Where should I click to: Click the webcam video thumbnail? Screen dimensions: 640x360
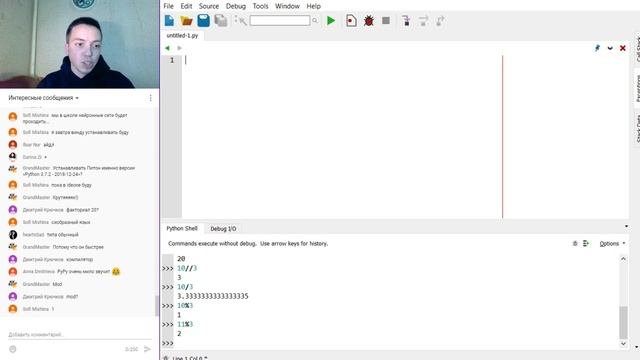[80, 44]
